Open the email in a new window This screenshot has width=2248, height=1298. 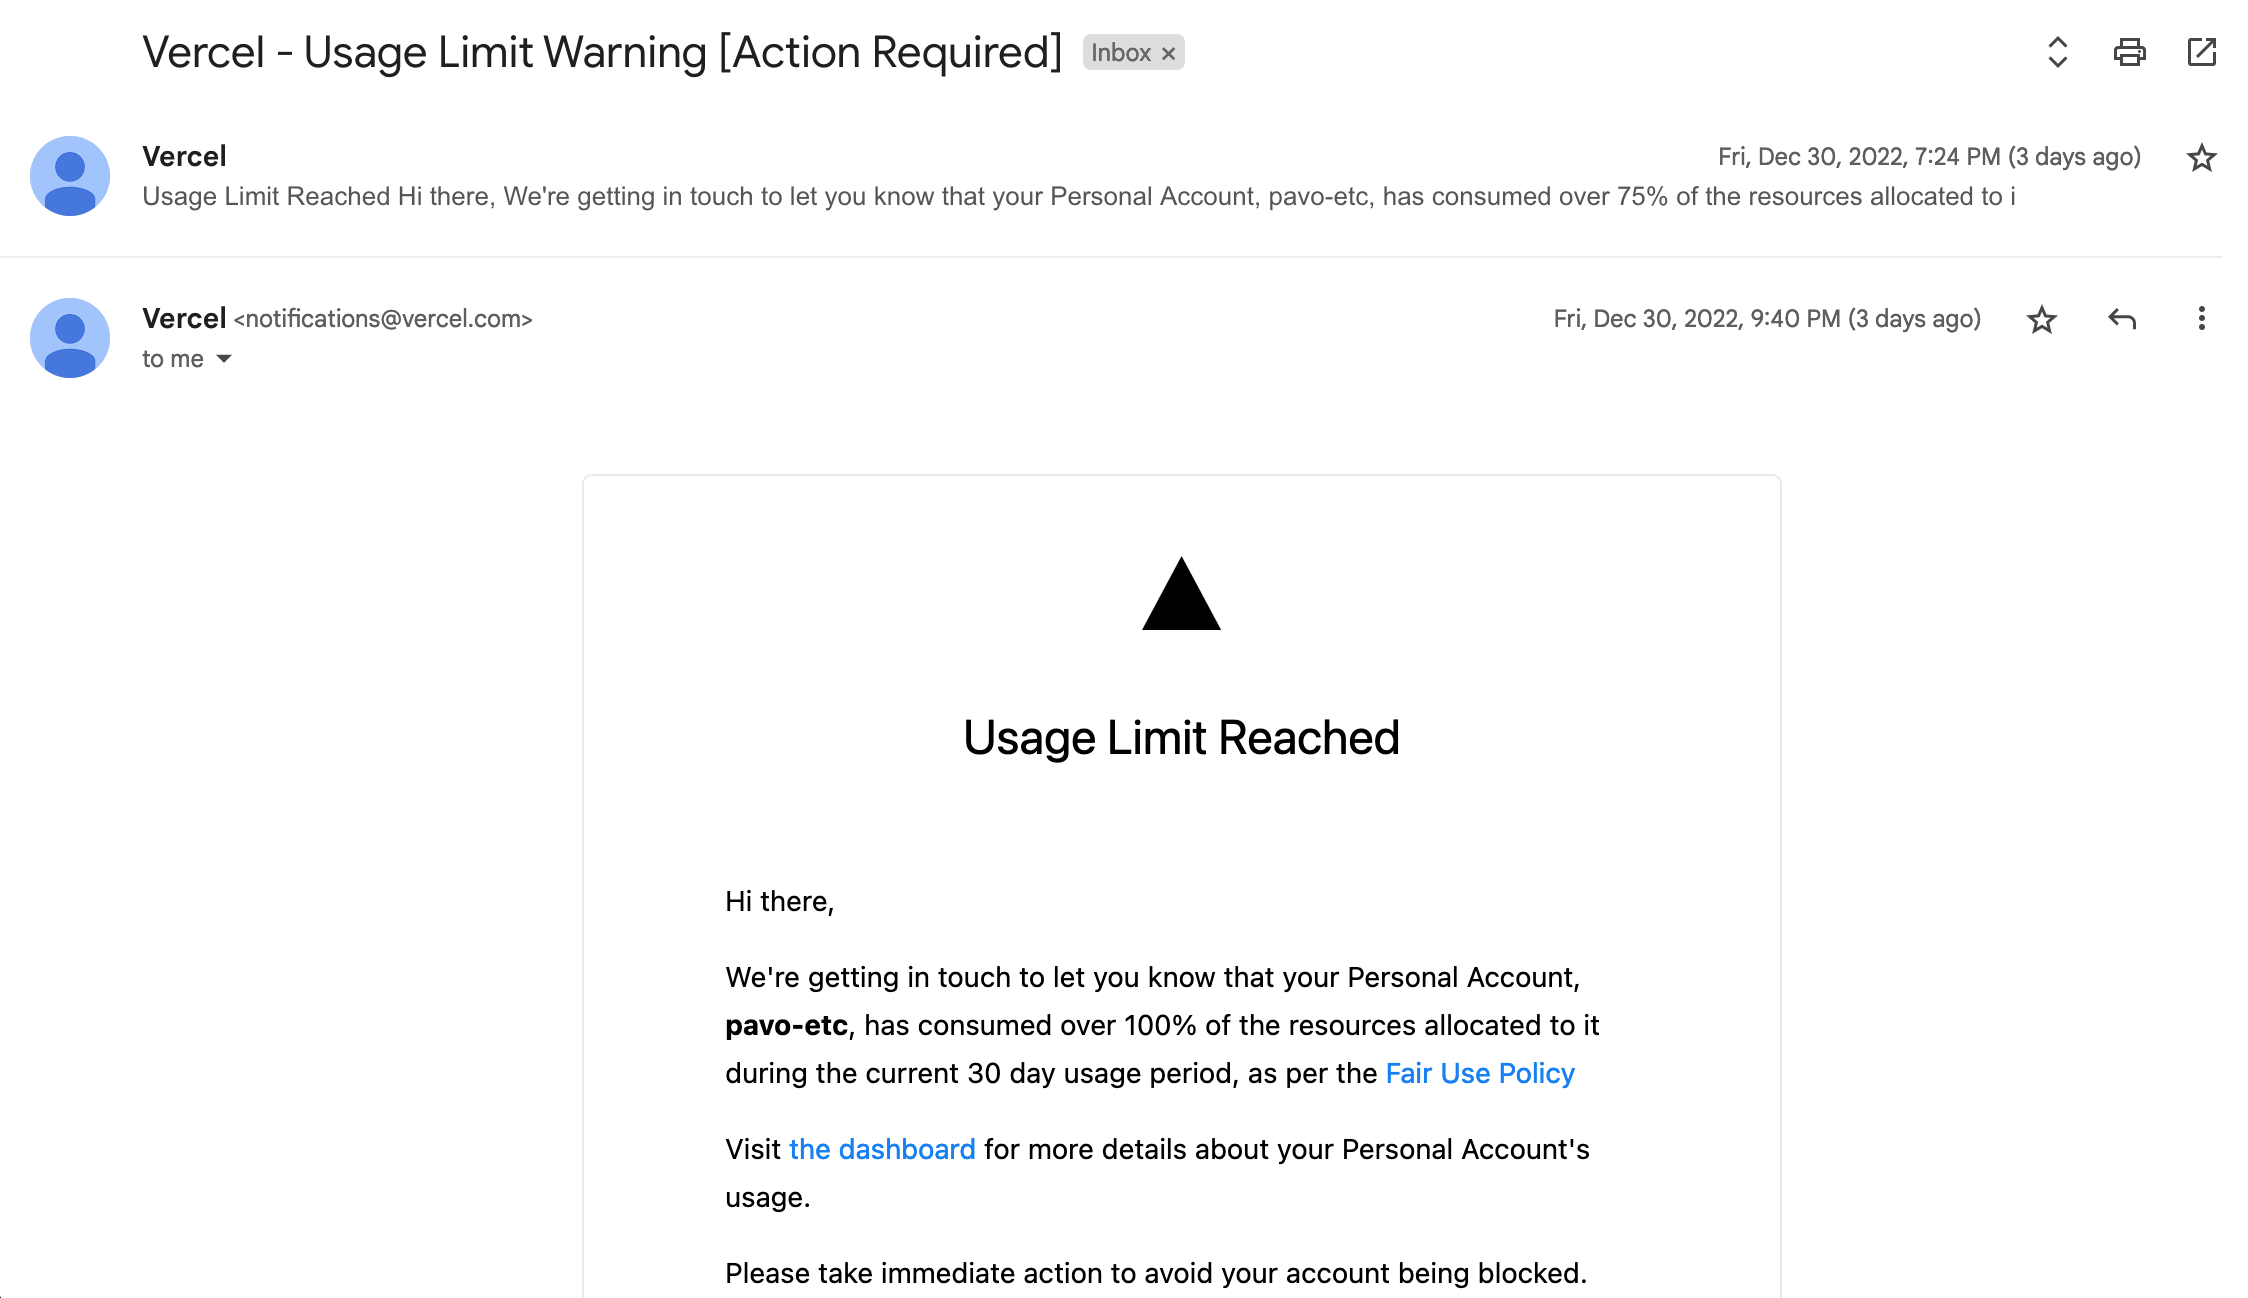2201,52
